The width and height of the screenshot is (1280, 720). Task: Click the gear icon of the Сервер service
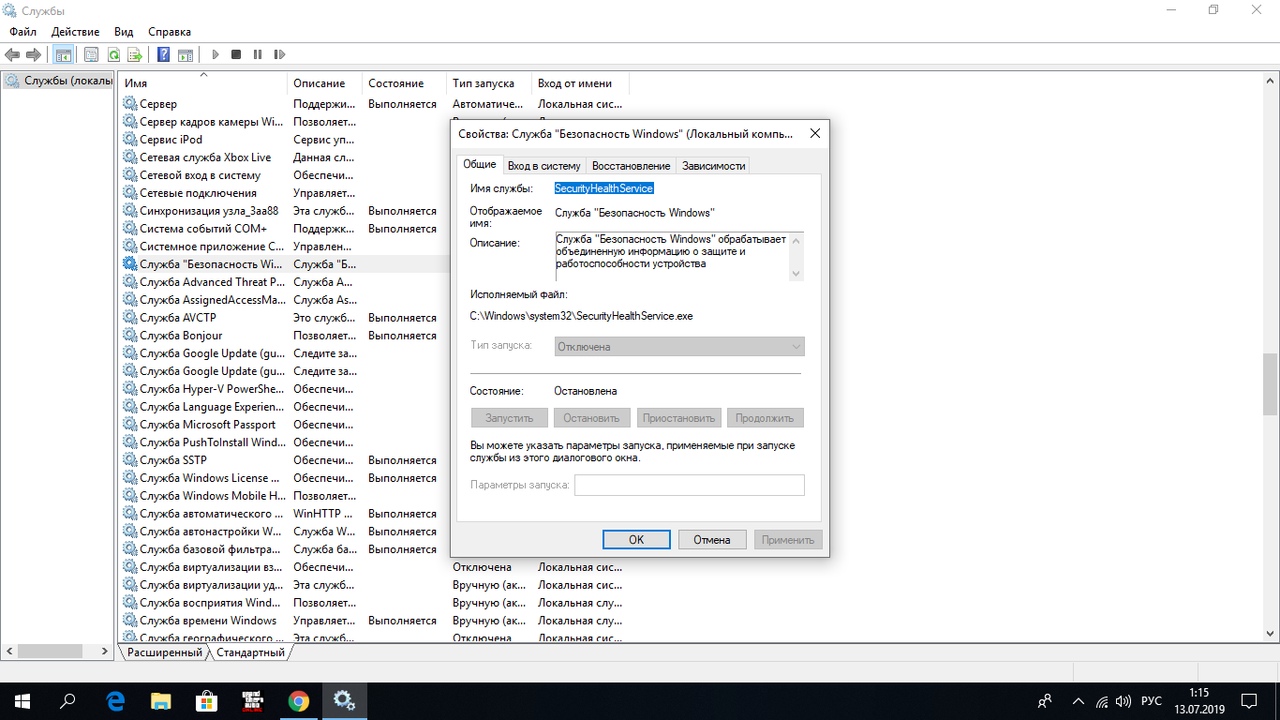click(130, 104)
